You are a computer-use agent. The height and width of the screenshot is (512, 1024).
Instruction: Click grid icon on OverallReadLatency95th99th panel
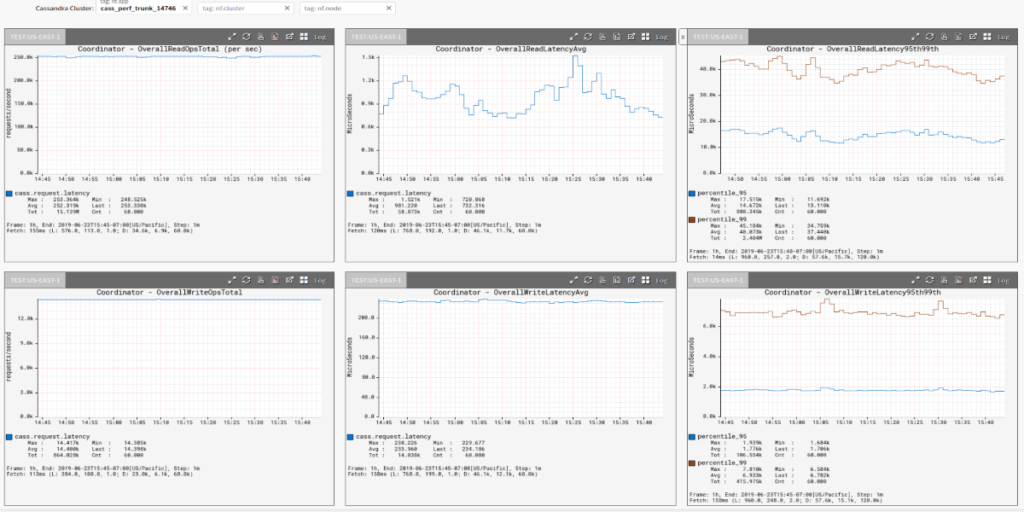[987, 37]
